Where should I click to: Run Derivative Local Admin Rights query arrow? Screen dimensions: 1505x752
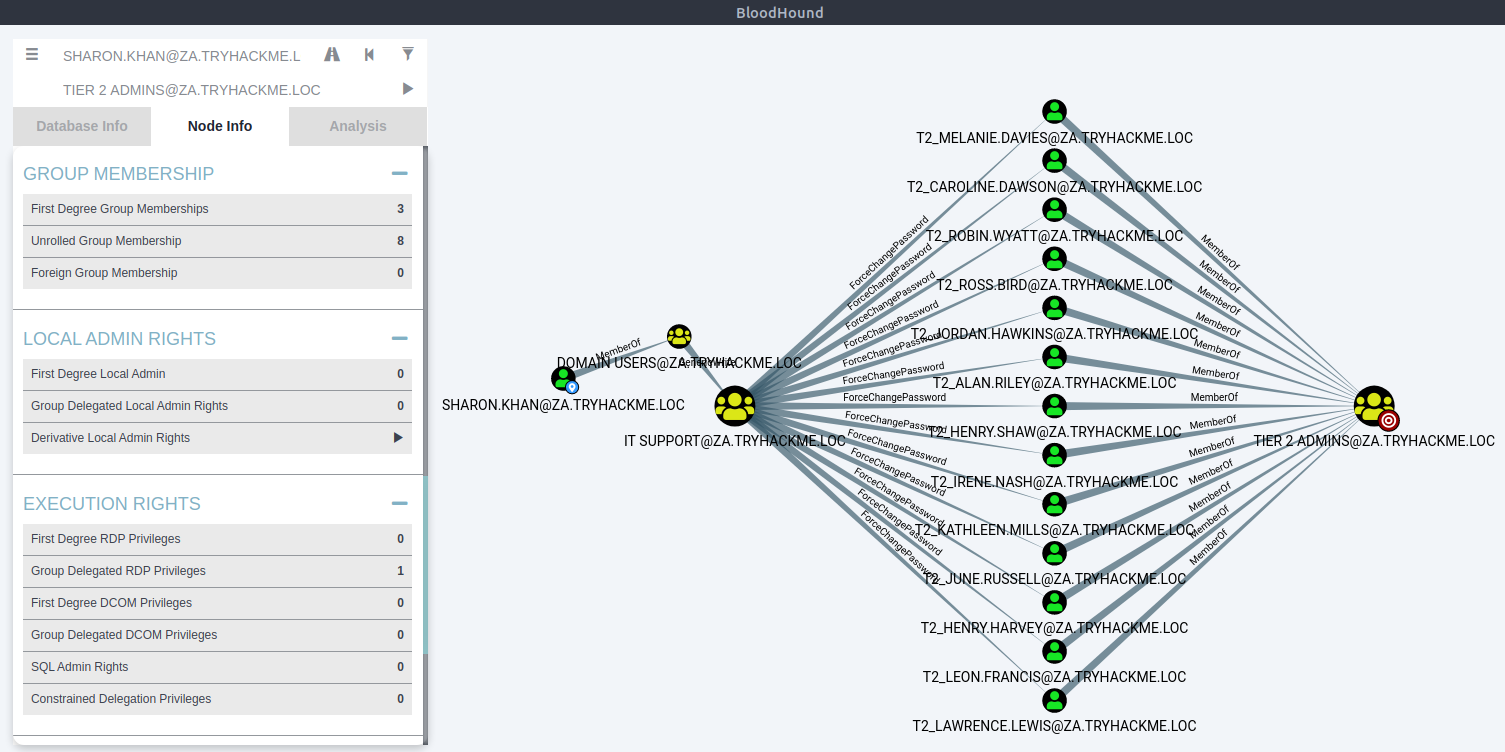[x=398, y=438]
